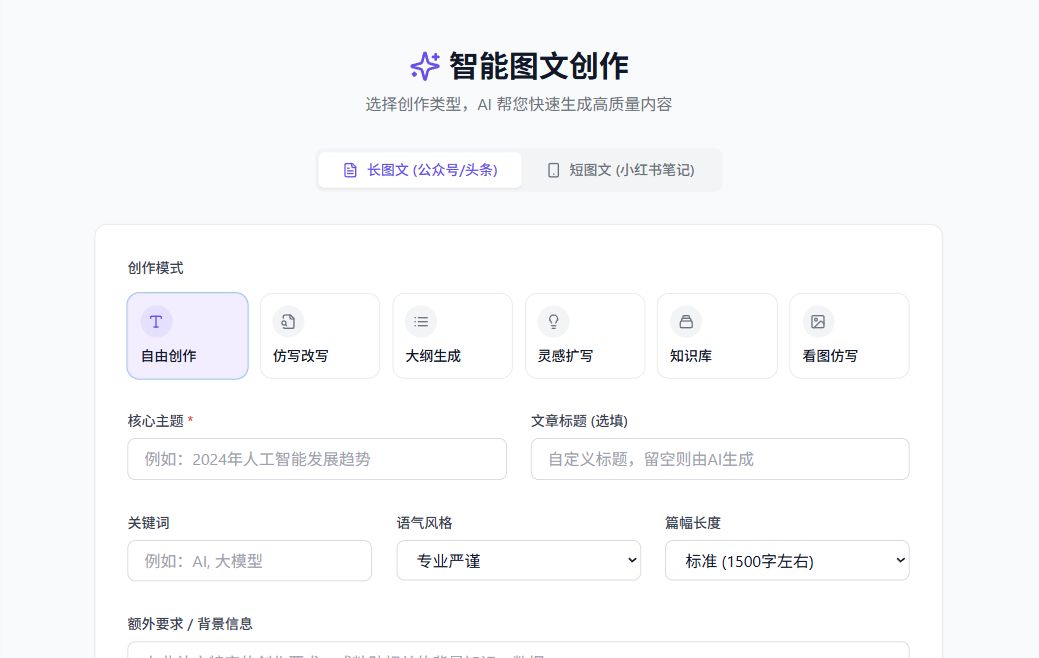1039x658 pixels.
Task: Click the 篇幅长度 label
Action: point(693,523)
